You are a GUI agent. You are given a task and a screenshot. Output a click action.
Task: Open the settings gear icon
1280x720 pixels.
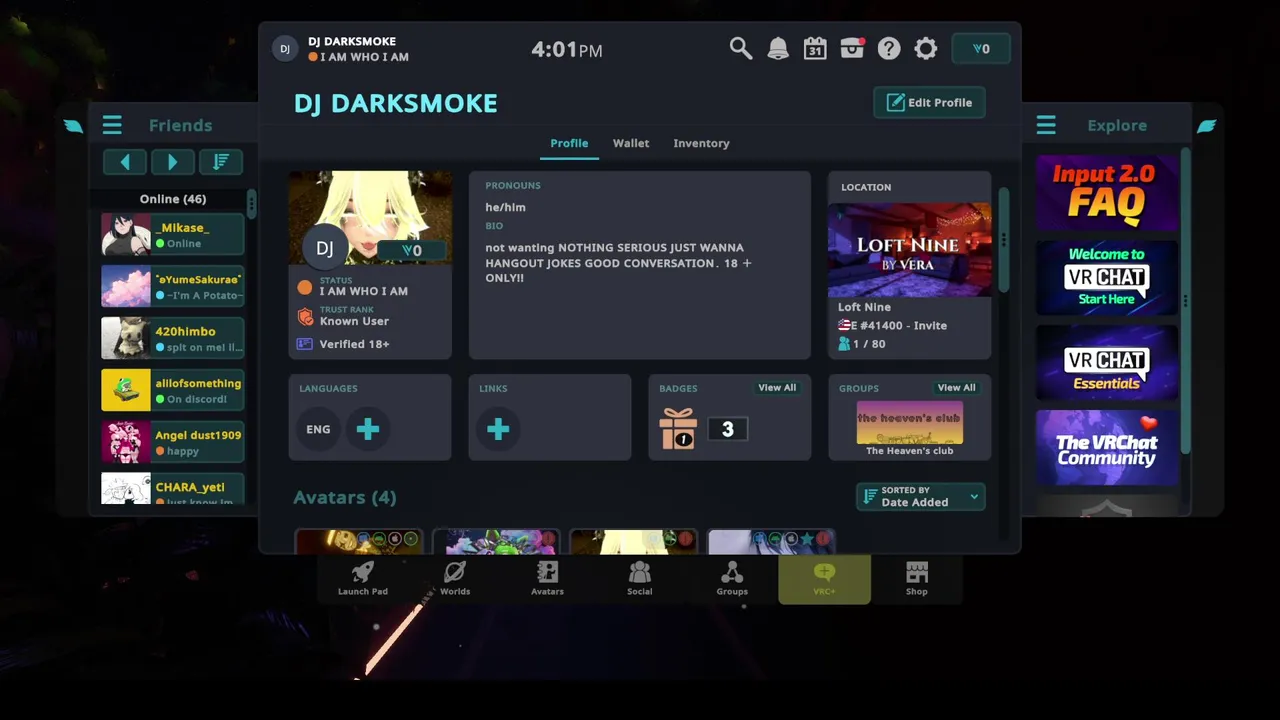tap(926, 49)
